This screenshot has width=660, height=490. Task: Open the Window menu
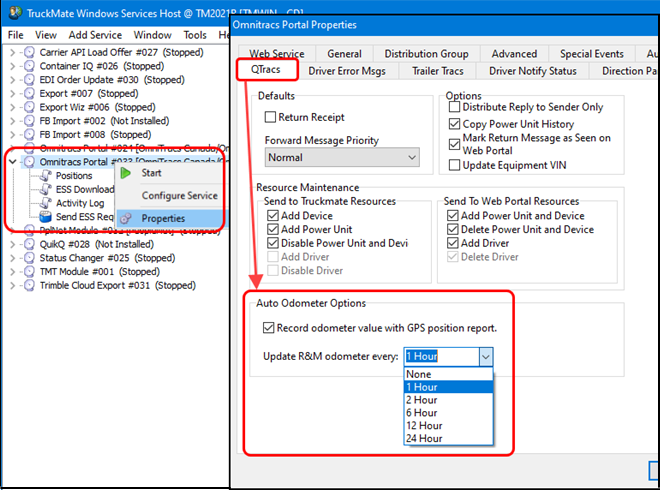(152, 35)
